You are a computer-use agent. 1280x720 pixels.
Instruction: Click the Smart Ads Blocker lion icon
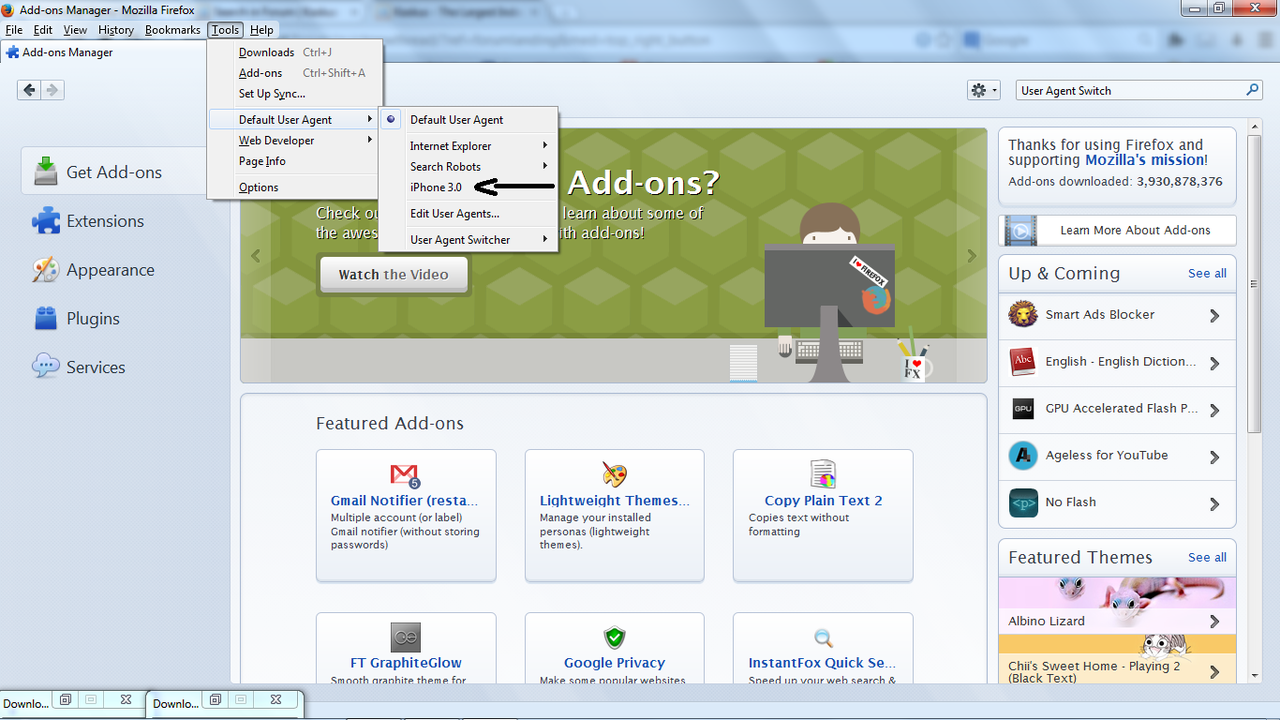point(1023,315)
